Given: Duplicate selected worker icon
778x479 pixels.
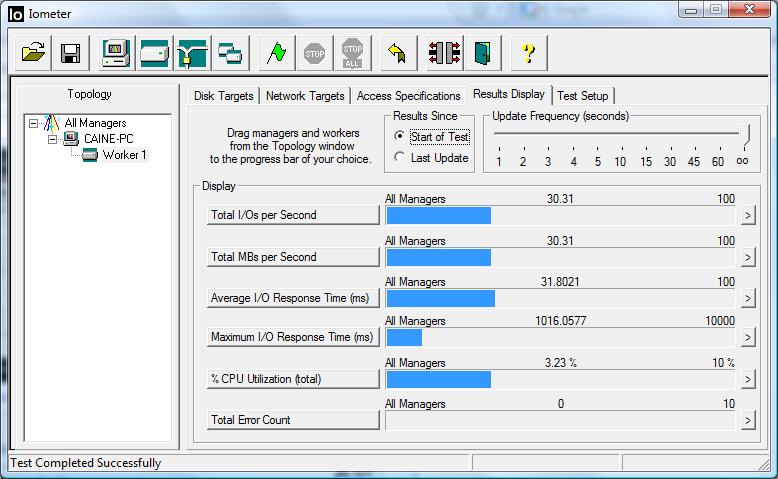Looking at the screenshot, I should tap(230, 53).
